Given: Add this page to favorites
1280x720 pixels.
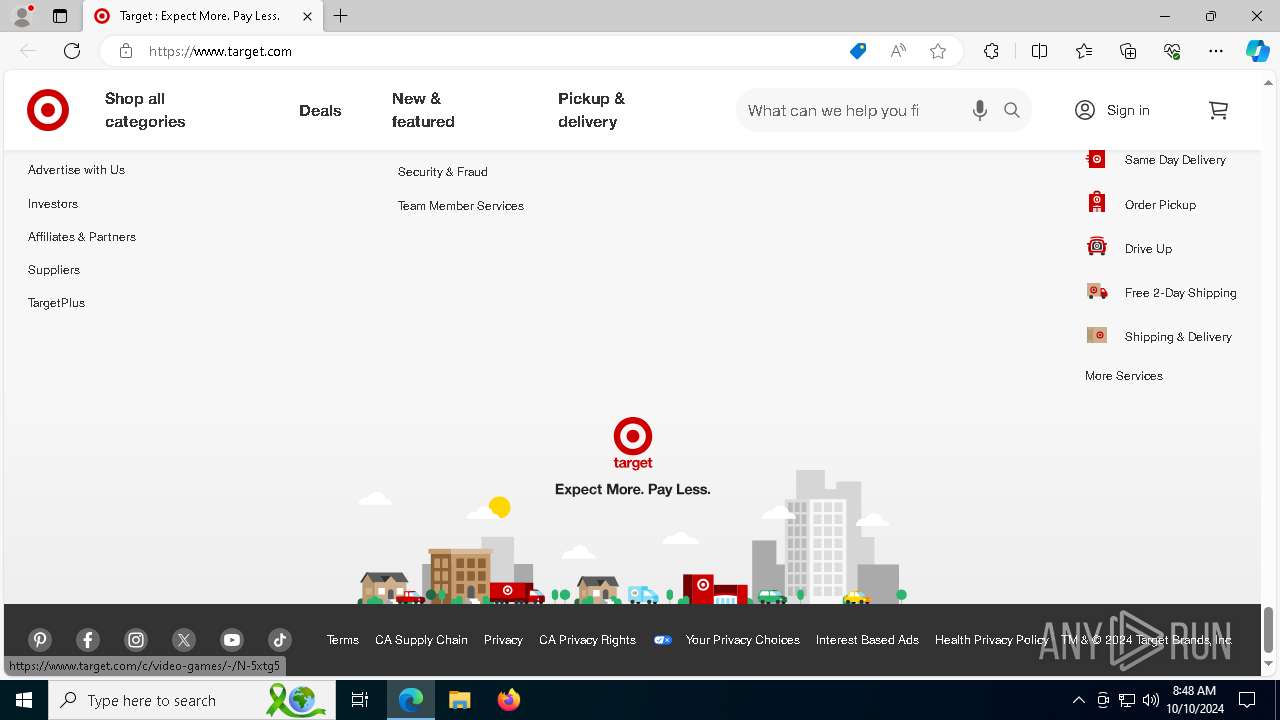Looking at the screenshot, I should click(x=938, y=51).
